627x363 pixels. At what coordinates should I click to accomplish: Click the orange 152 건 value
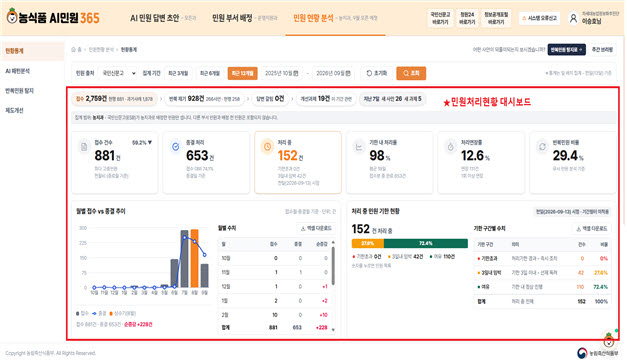[290, 156]
